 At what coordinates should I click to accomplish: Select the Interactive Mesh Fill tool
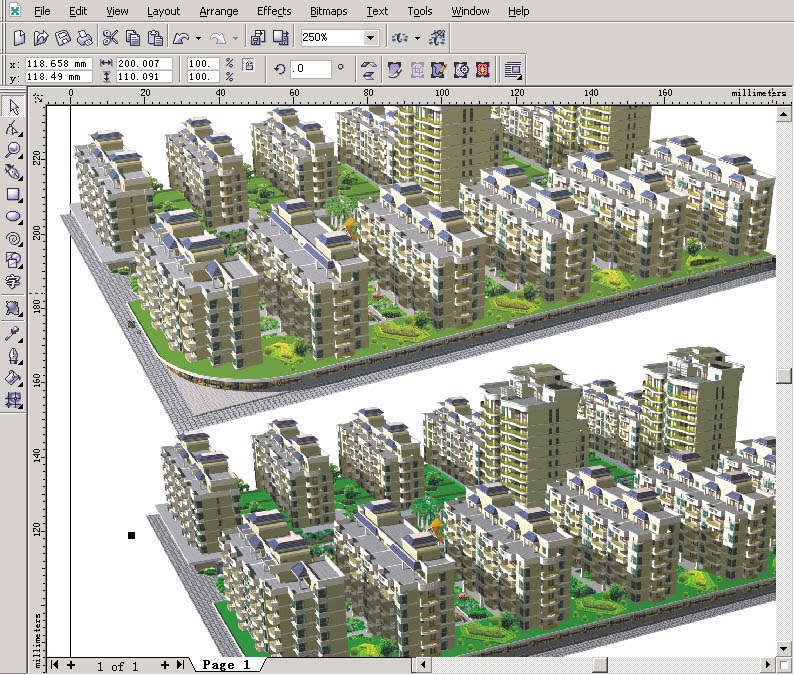click(x=14, y=401)
